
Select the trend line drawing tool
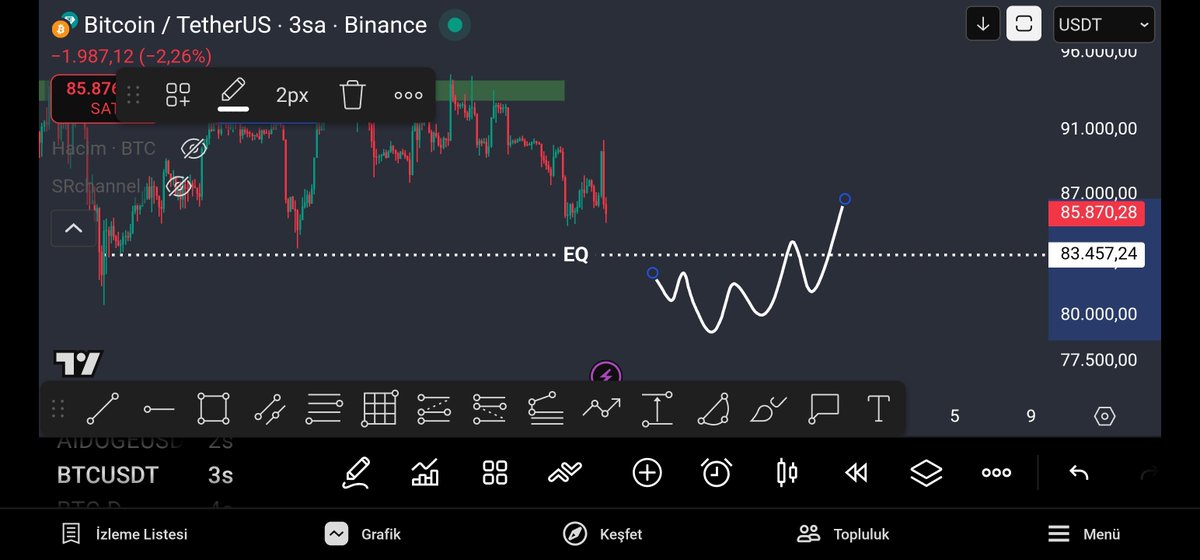point(103,409)
